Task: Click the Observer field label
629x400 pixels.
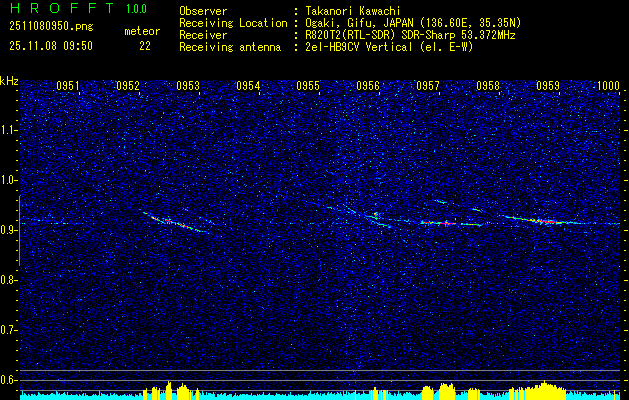Action: pos(203,11)
